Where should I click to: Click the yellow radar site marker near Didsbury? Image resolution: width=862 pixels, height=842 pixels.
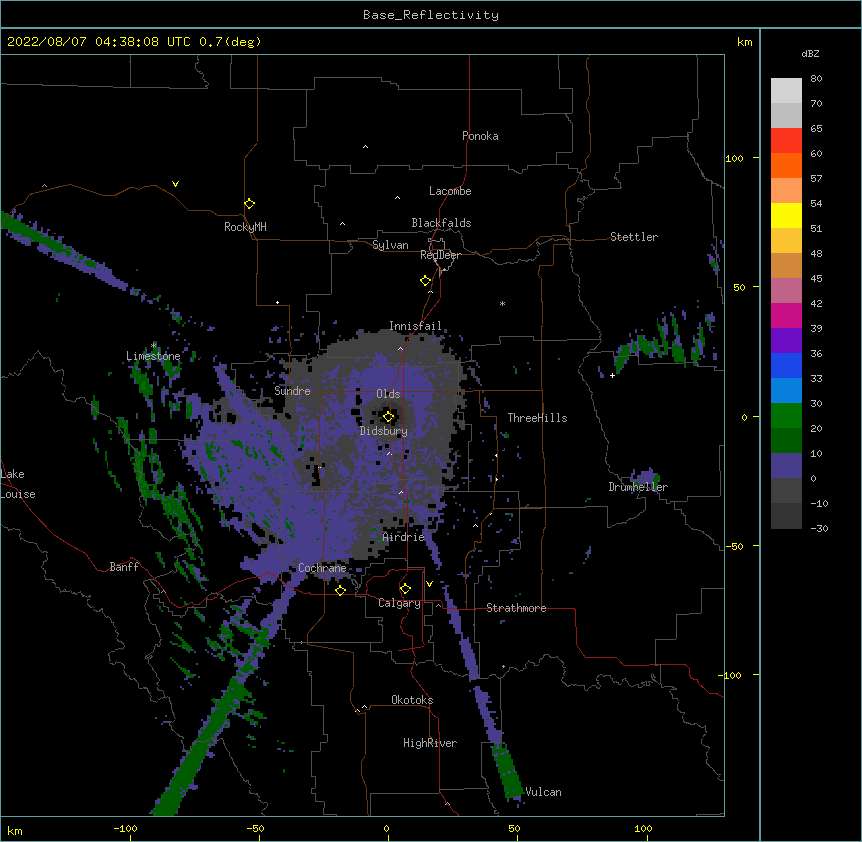point(389,417)
